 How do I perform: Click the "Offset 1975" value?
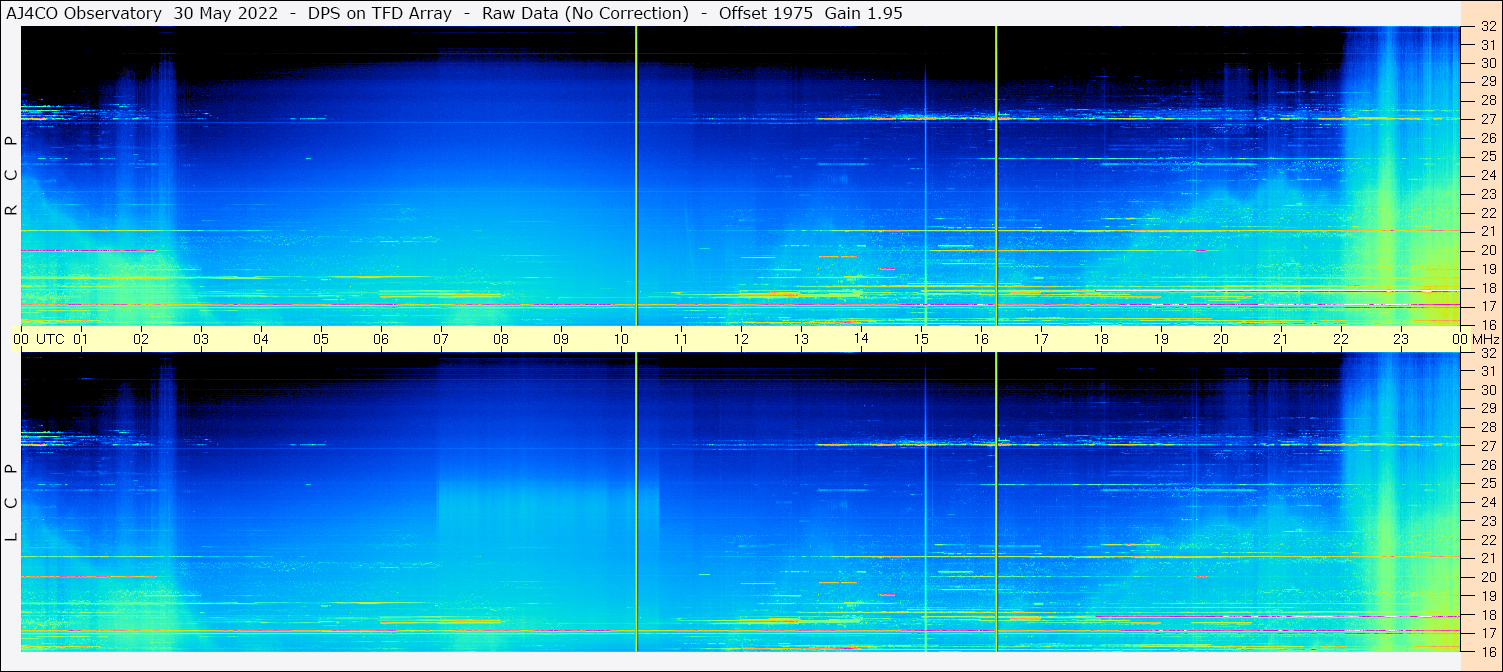tap(766, 13)
